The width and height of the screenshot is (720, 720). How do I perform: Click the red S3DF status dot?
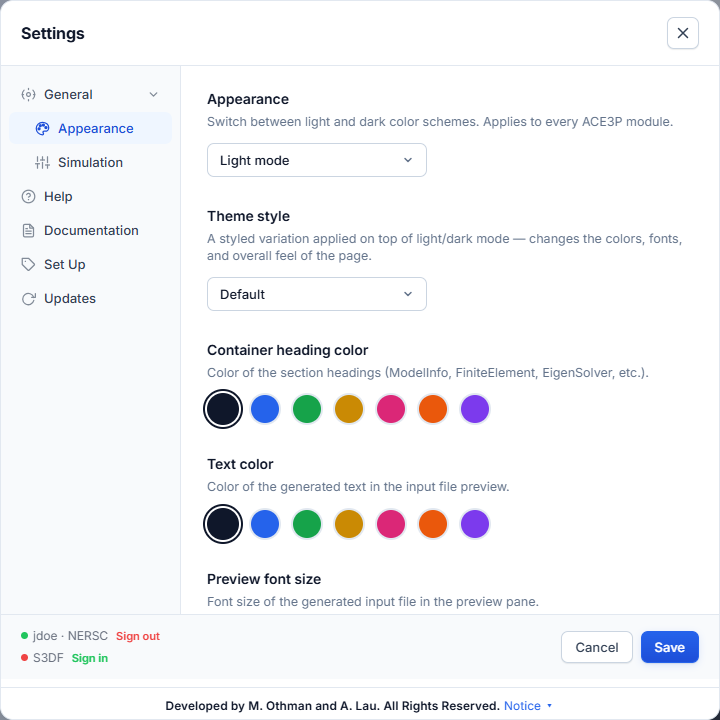pos(24,658)
